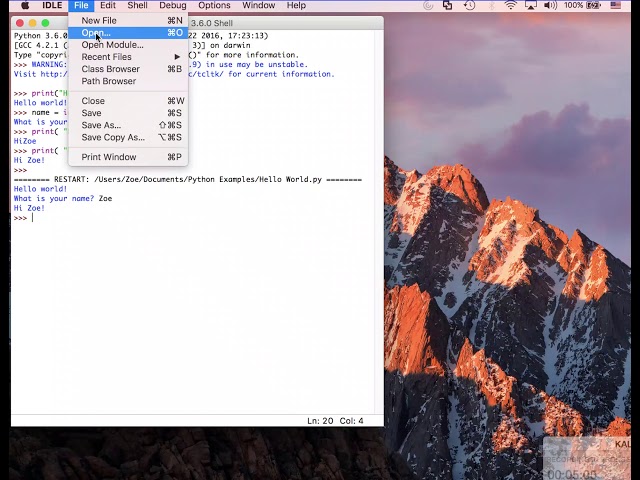Screen dimensions: 640x480
Task: Open the Apple menu icon
Action: pos(25,5)
